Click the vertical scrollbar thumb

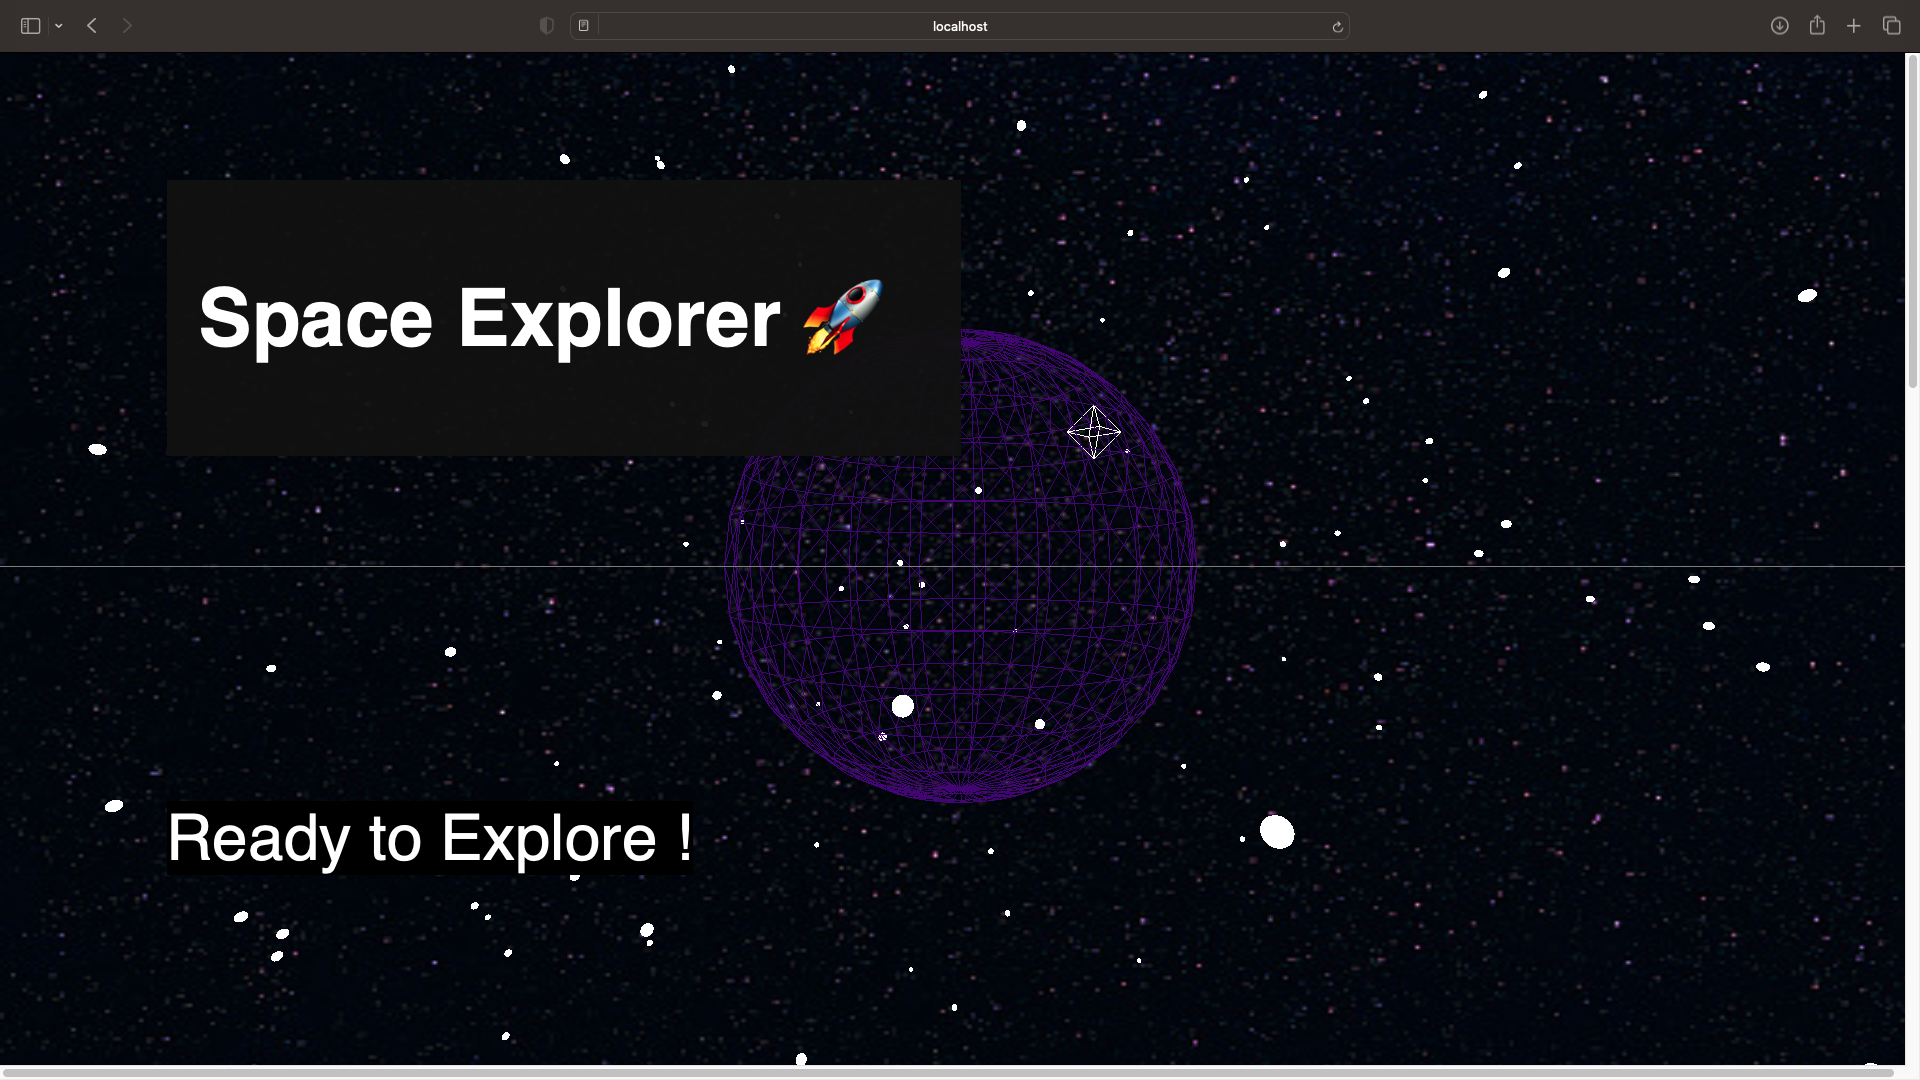pyautogui.click(x=1913, y=222)
